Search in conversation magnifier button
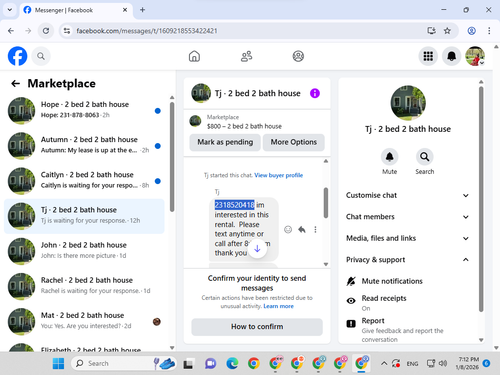500x375 pixels. pos(424,157)
